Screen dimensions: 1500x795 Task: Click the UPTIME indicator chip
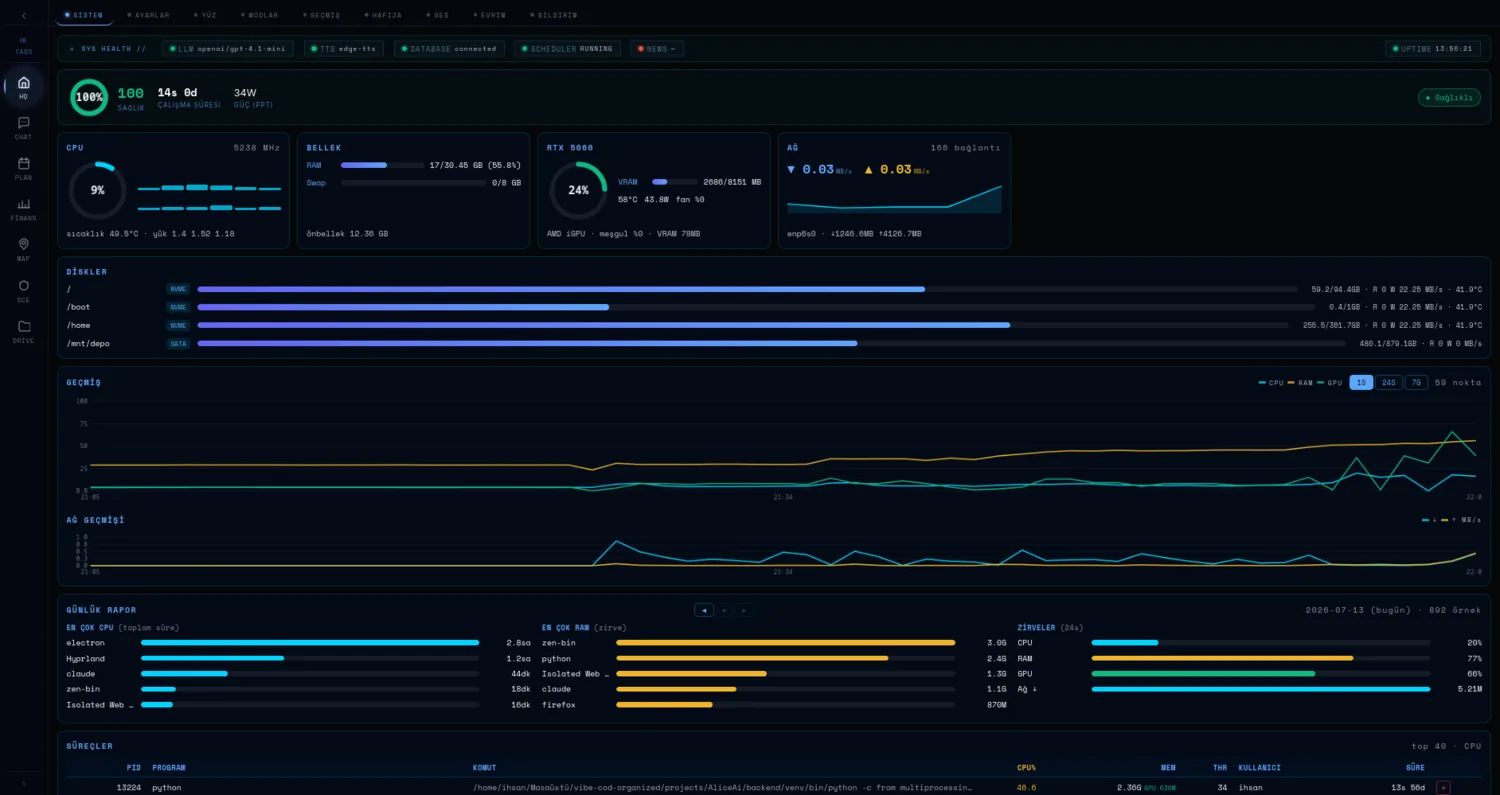(x=1433, y=48)
